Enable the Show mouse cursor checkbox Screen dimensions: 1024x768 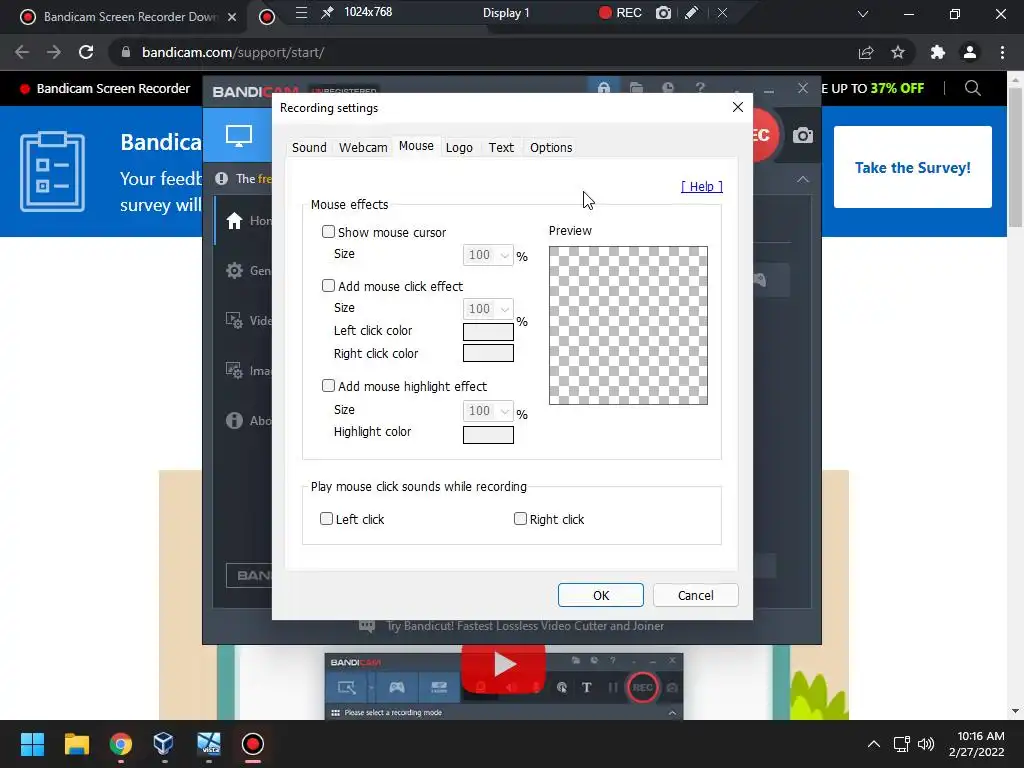(328, 232)
